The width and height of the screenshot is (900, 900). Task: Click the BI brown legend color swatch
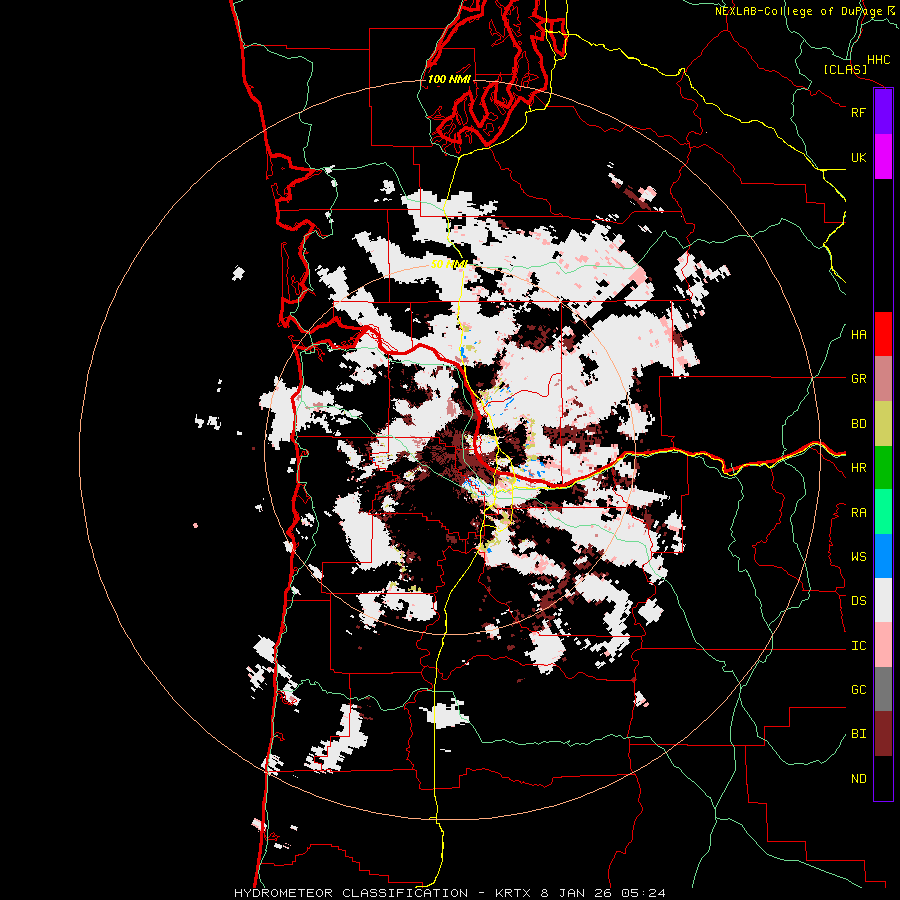pos(883,734)
